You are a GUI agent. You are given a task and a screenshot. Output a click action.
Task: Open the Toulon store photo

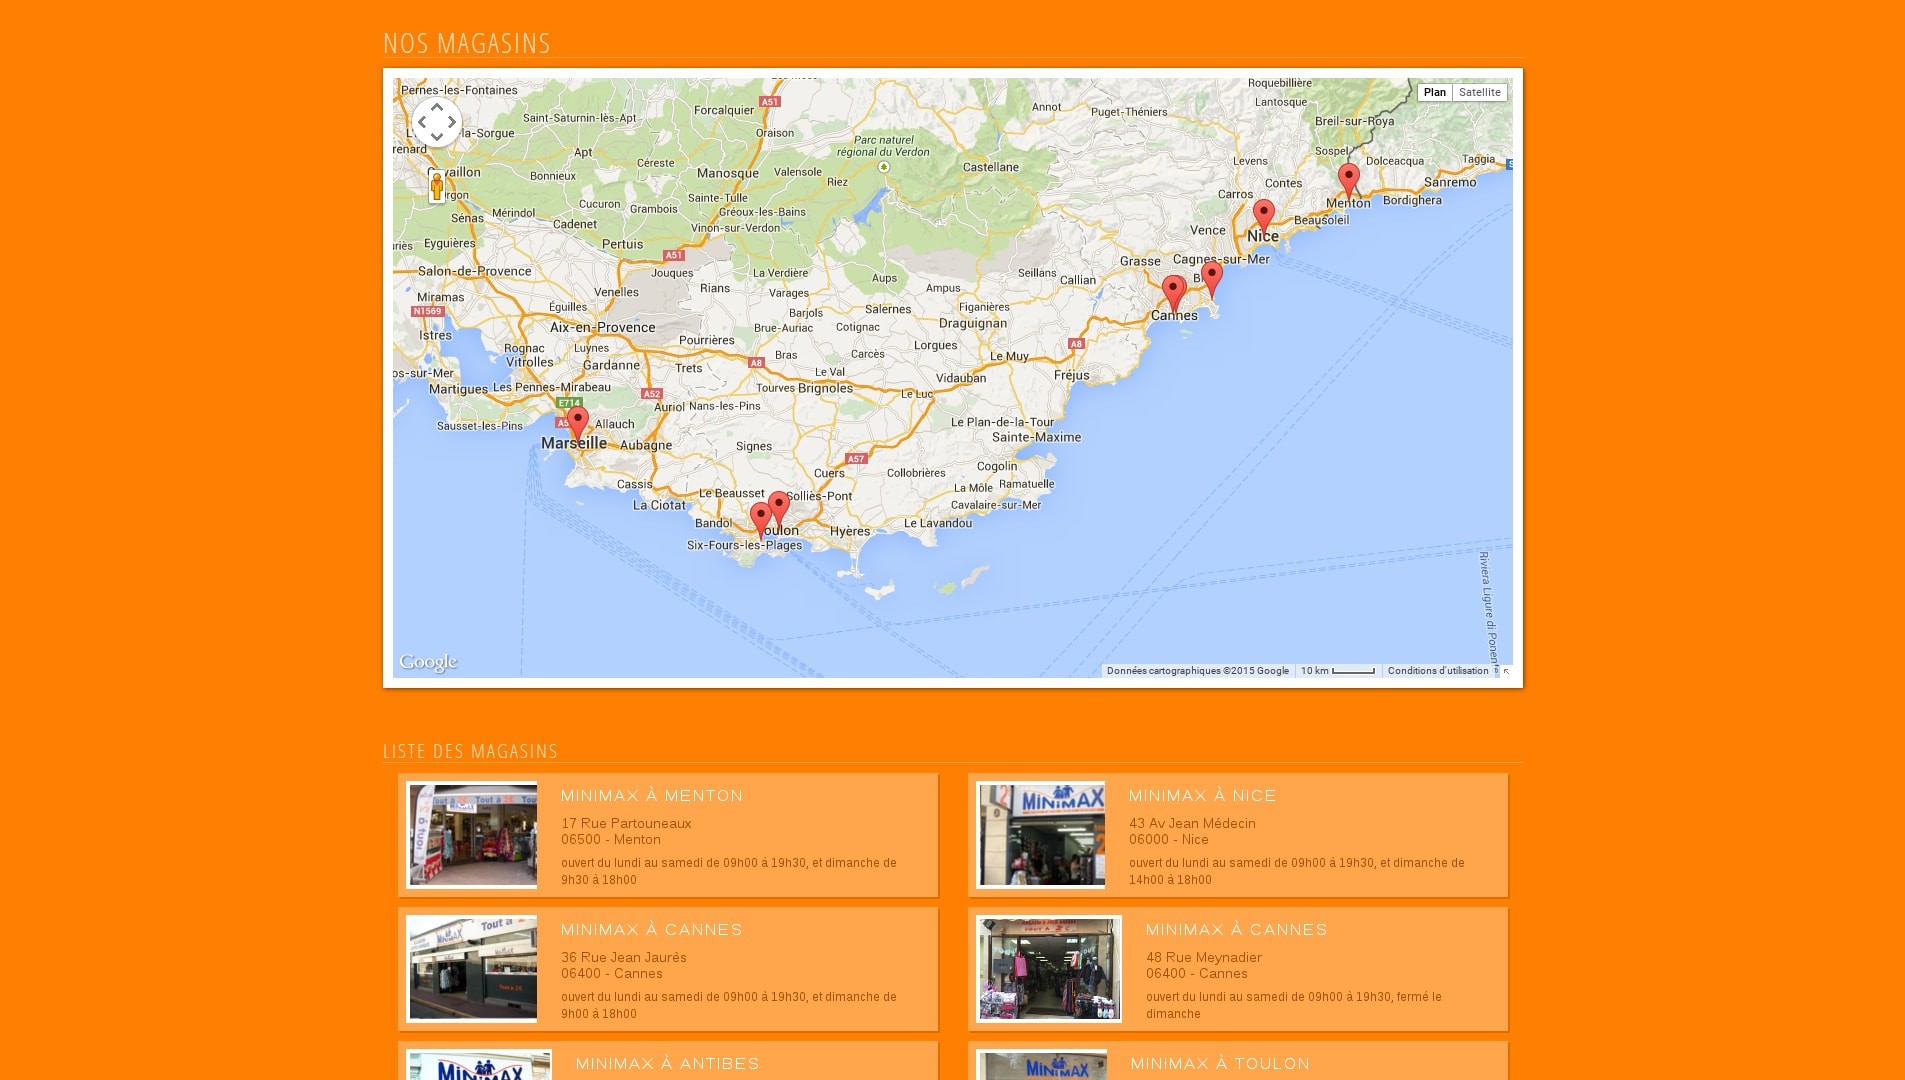point(1042,1065)
